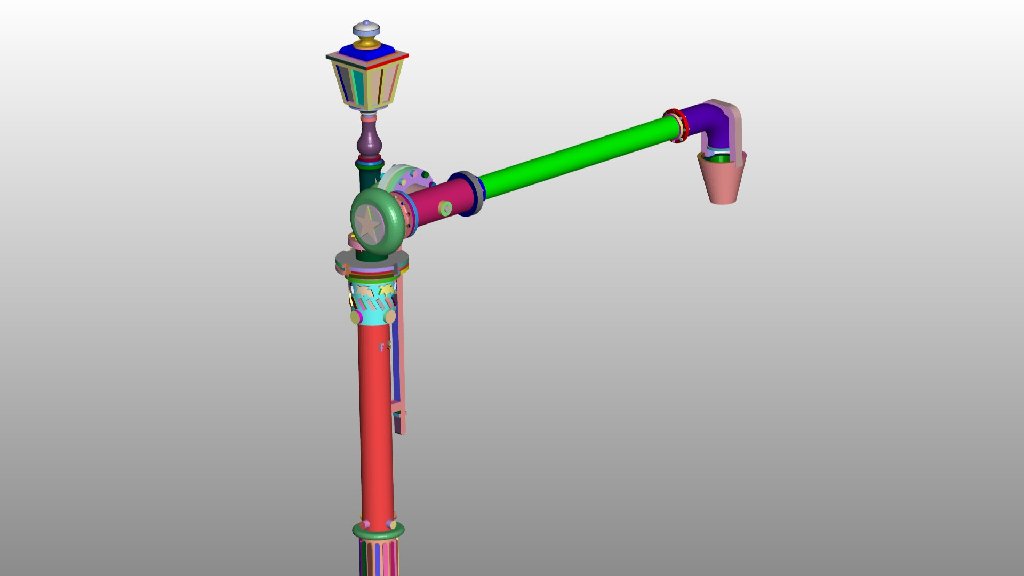
Task: Select the star emblem on the green ring
Action: coord(369,225)
